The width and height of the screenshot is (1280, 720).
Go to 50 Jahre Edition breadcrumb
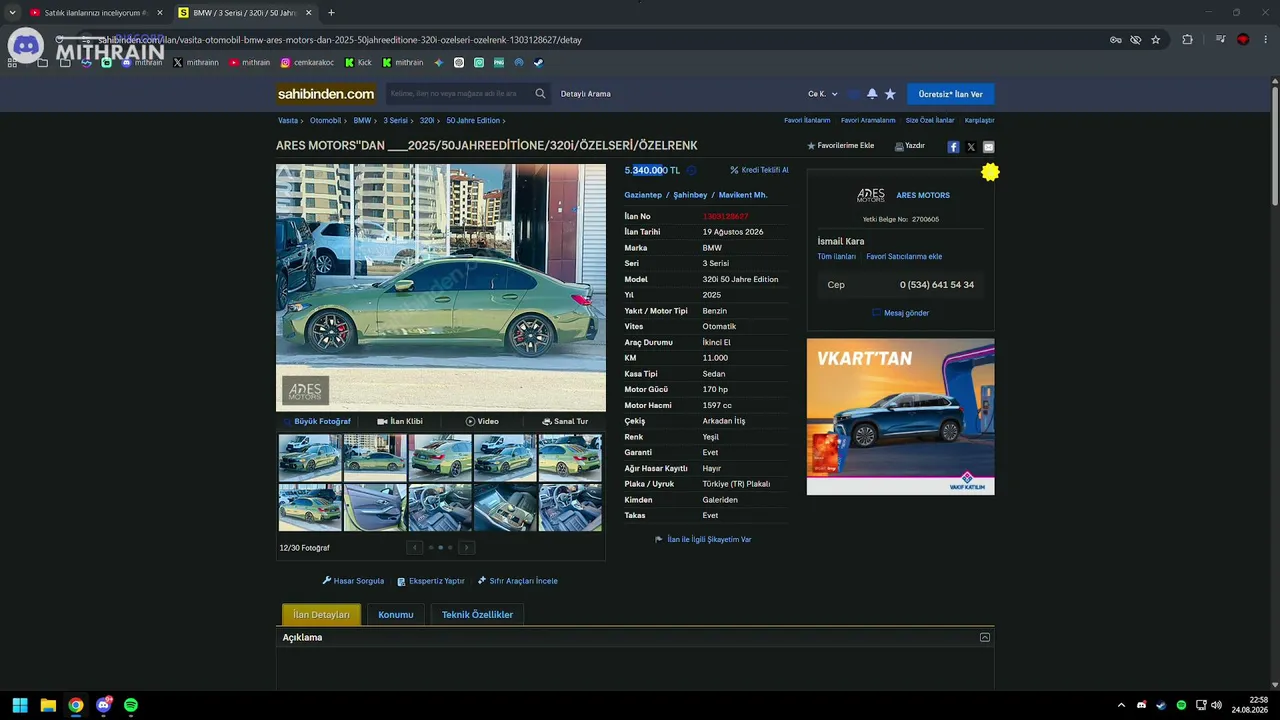[473, 121]
